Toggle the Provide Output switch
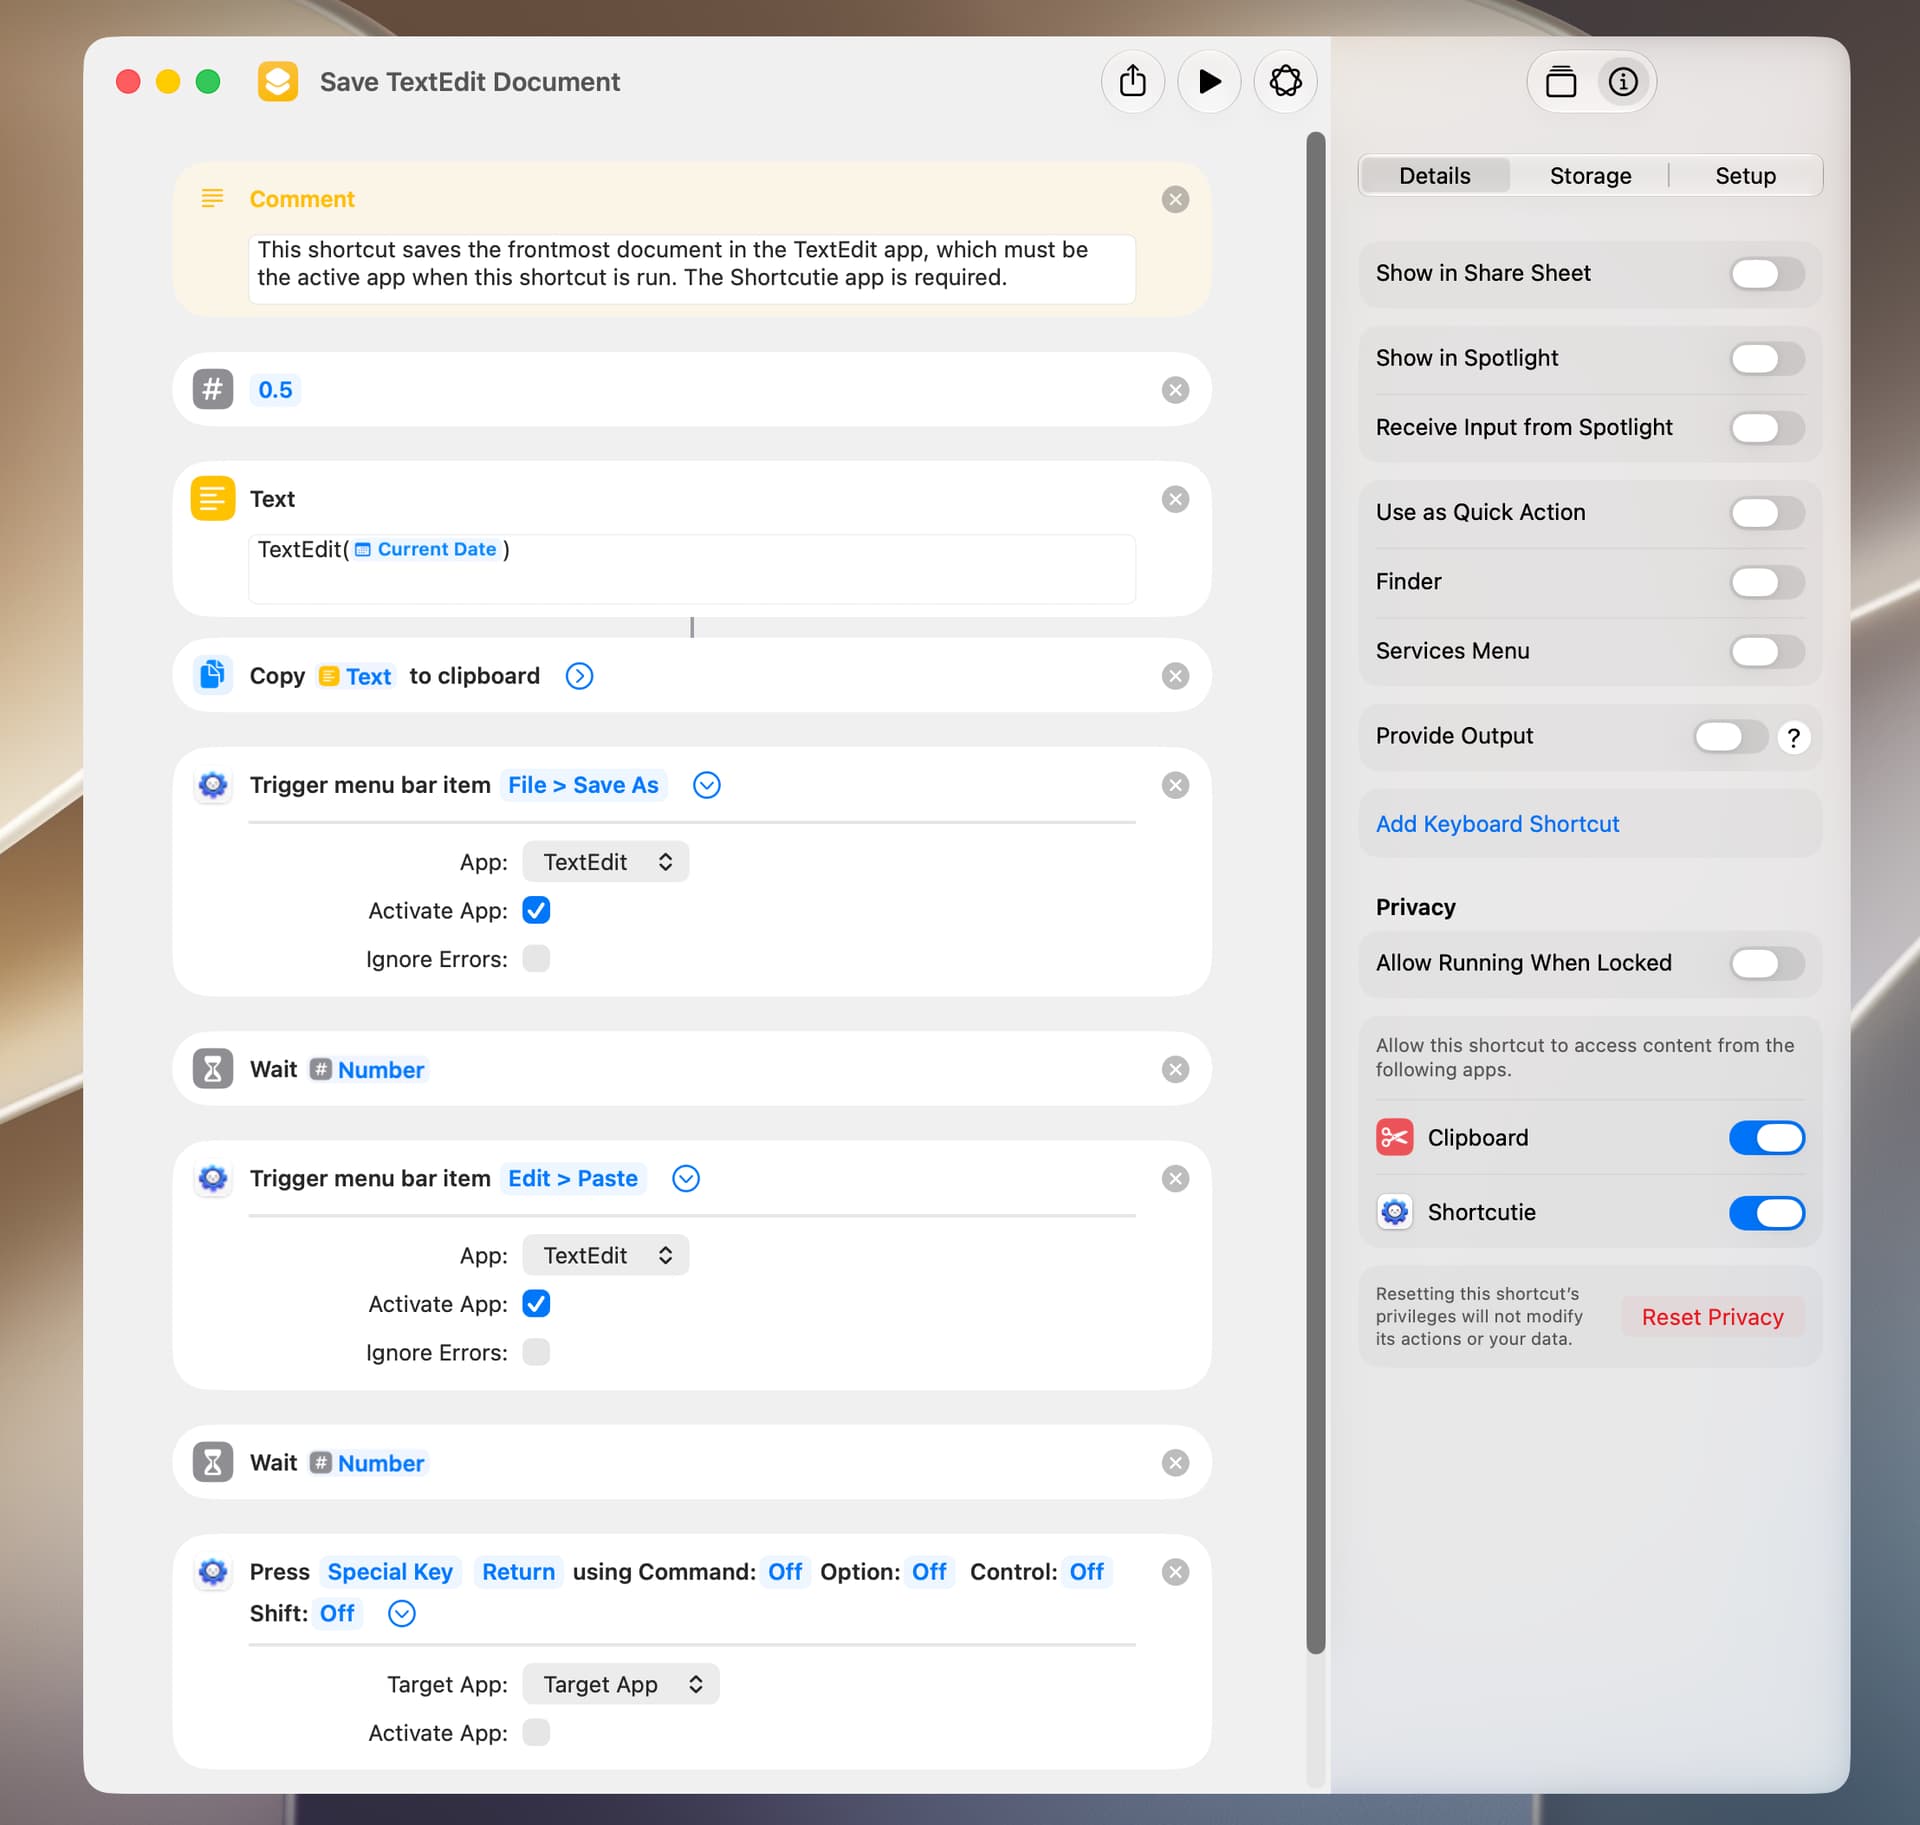Screen dimensions: 1920x1825 [1731, 737]
